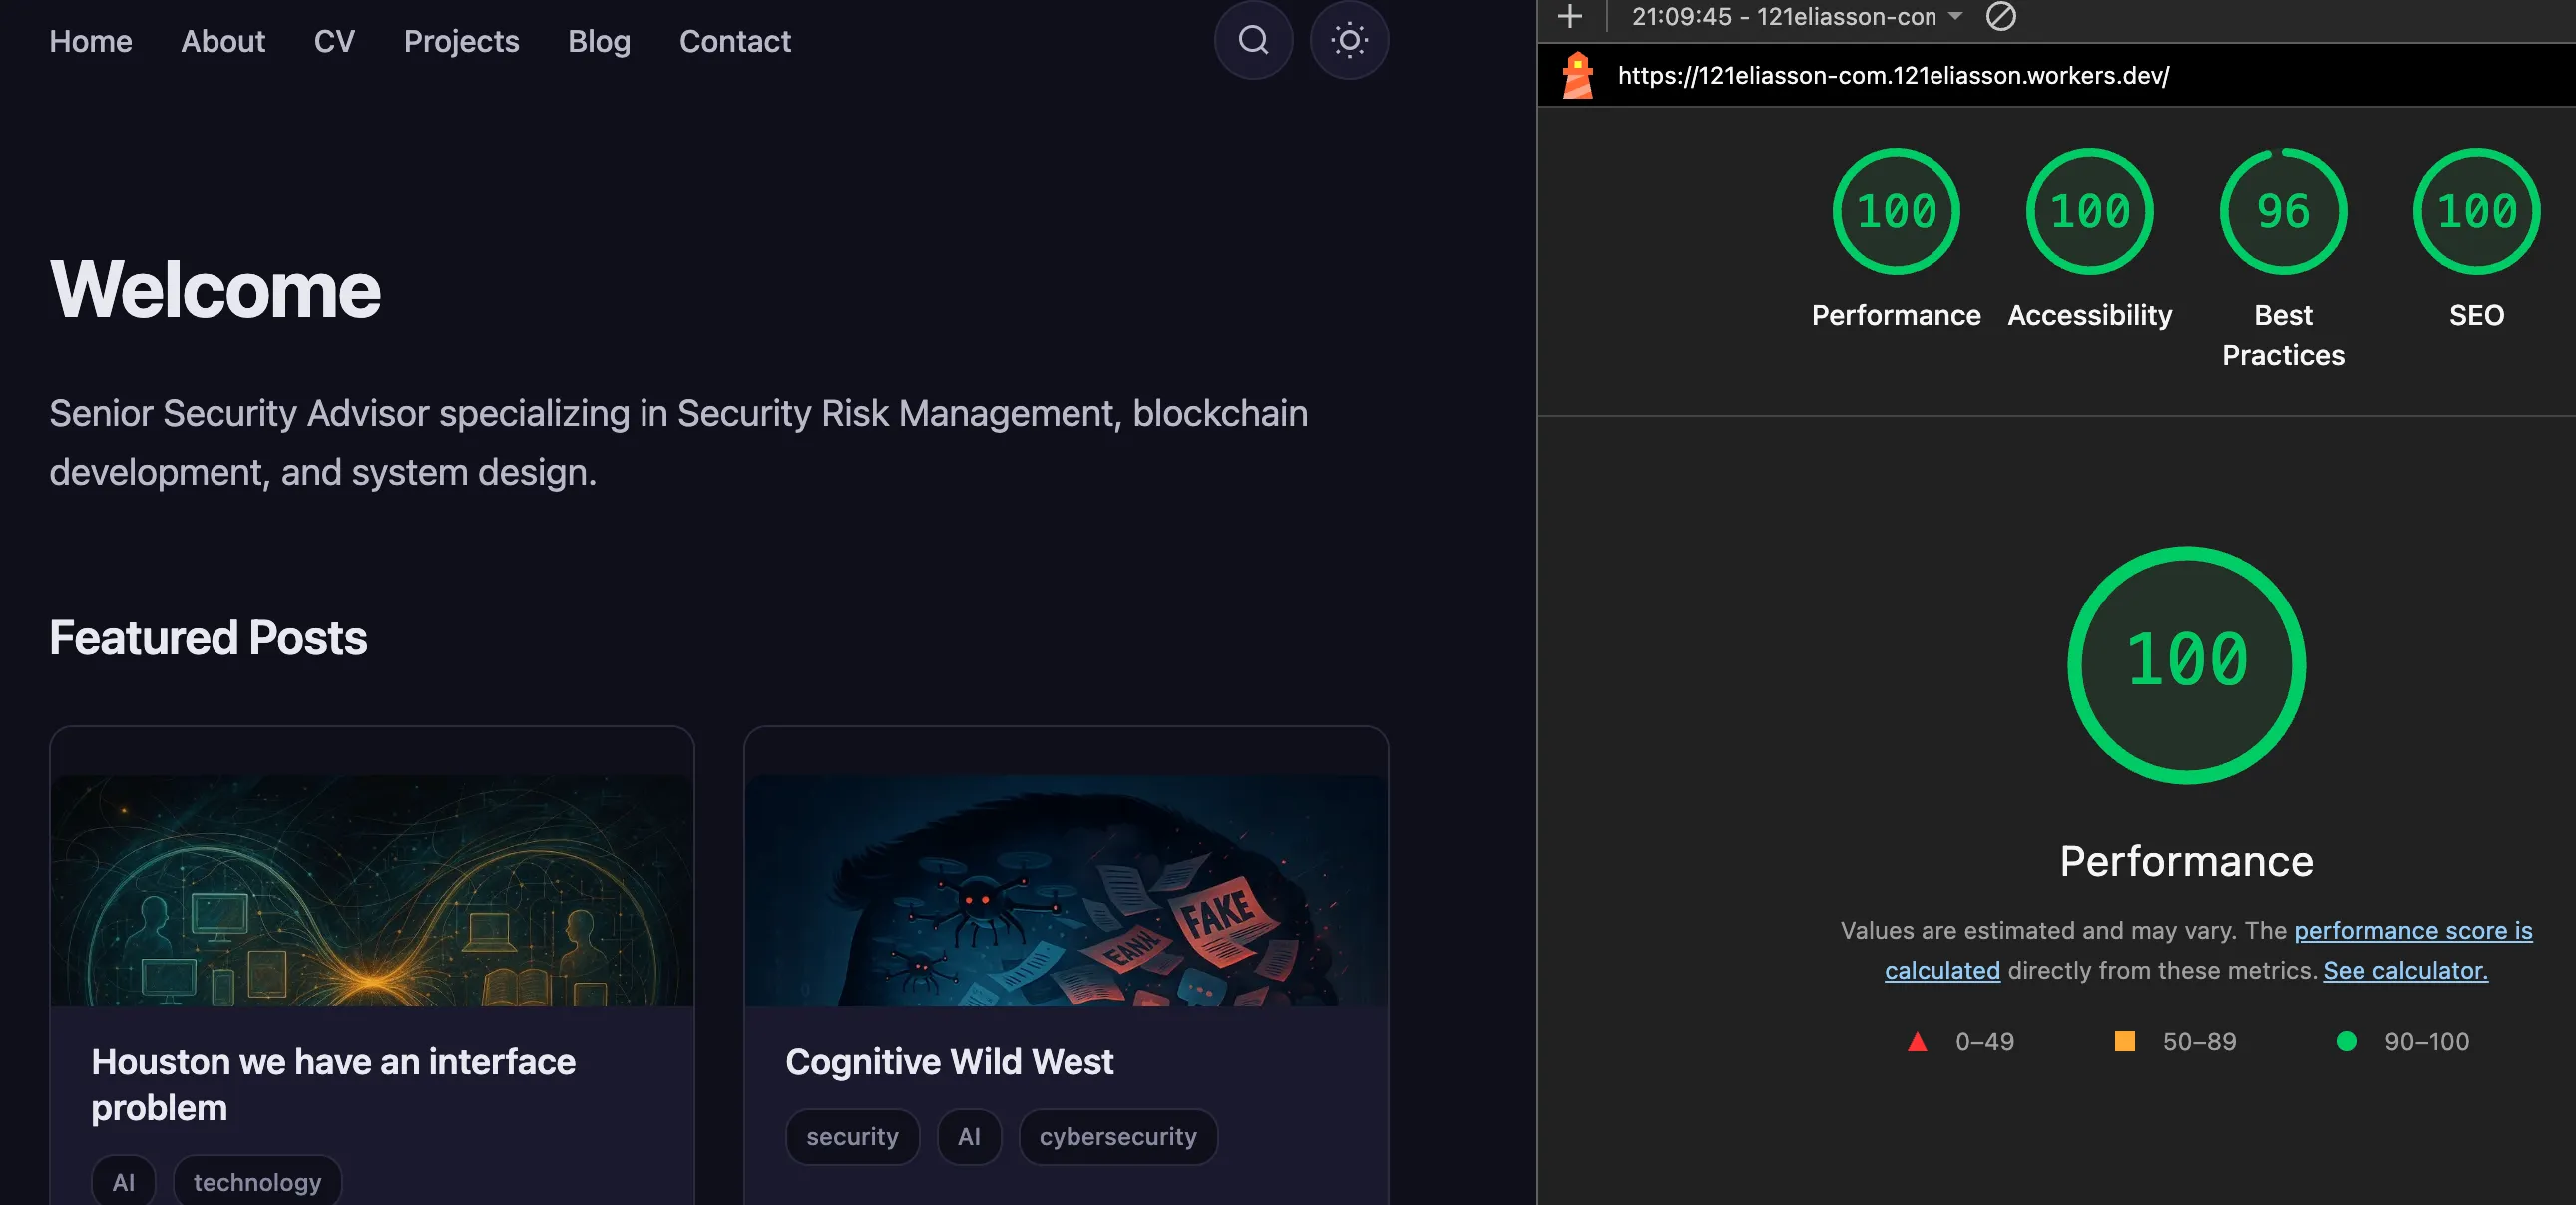Click the red triangle 0–49 legend icon
Viewport: 2576px width, 1205px height.
tap(1916, 1041)
